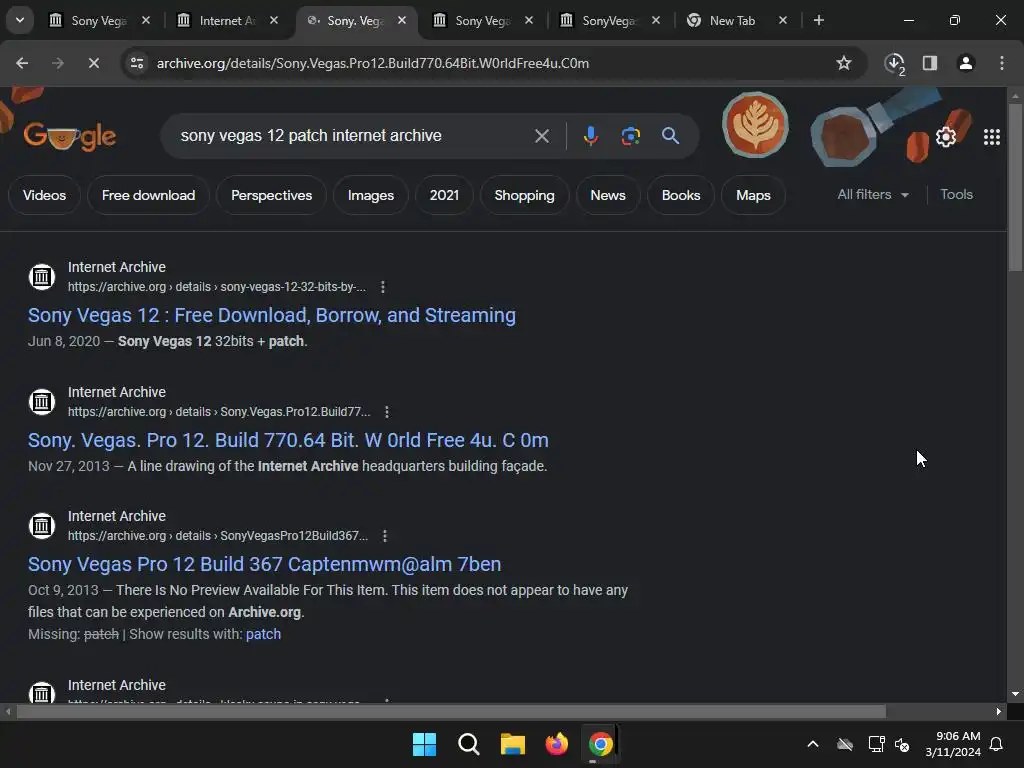Select the Perspectives filter

[272, 195]
